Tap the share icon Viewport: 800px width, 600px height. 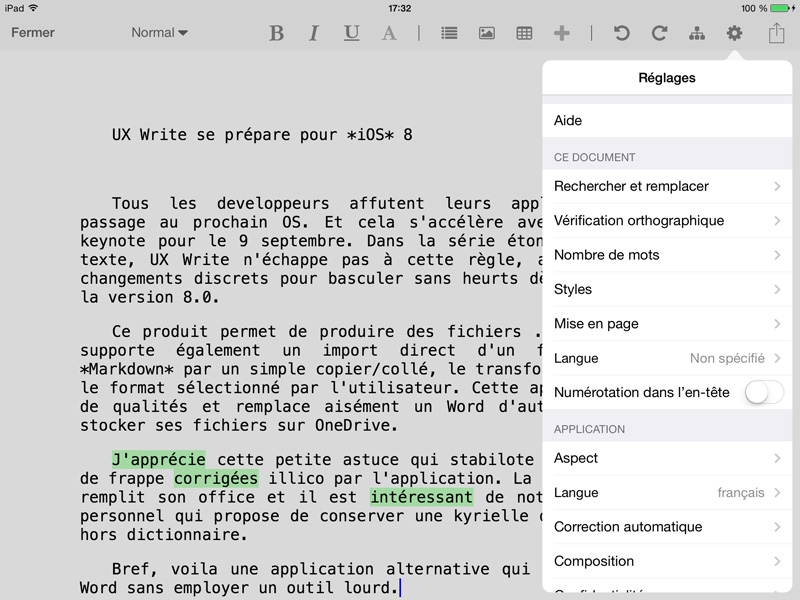(x=776, y=33)
